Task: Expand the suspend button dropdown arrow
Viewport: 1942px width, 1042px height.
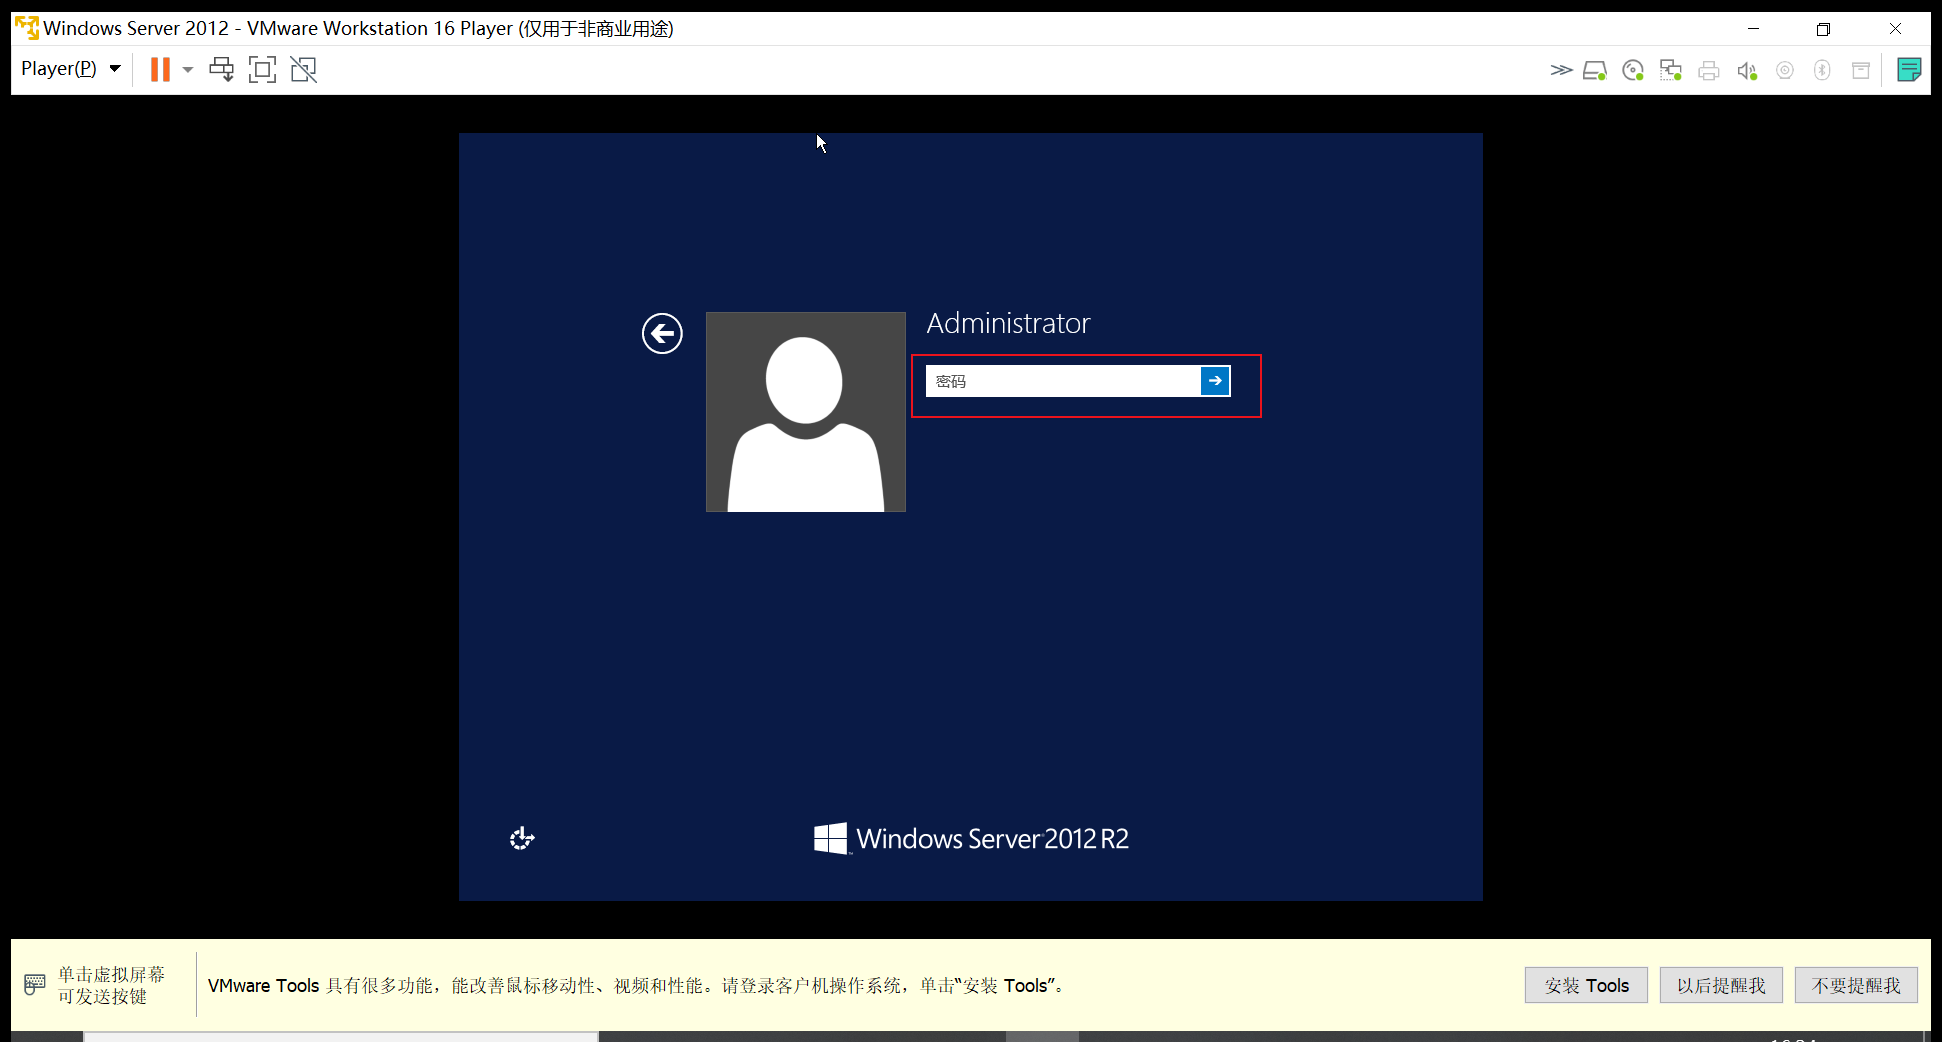Action: pyautogui.click(x=186, y=69)
